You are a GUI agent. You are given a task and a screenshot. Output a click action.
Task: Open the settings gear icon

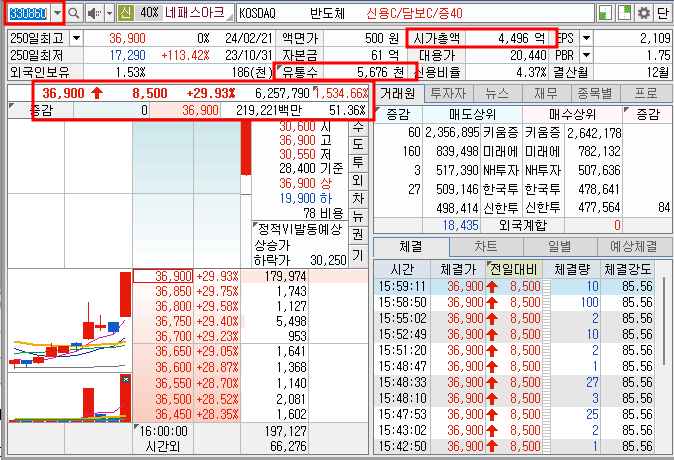click(x=643, y=13)
